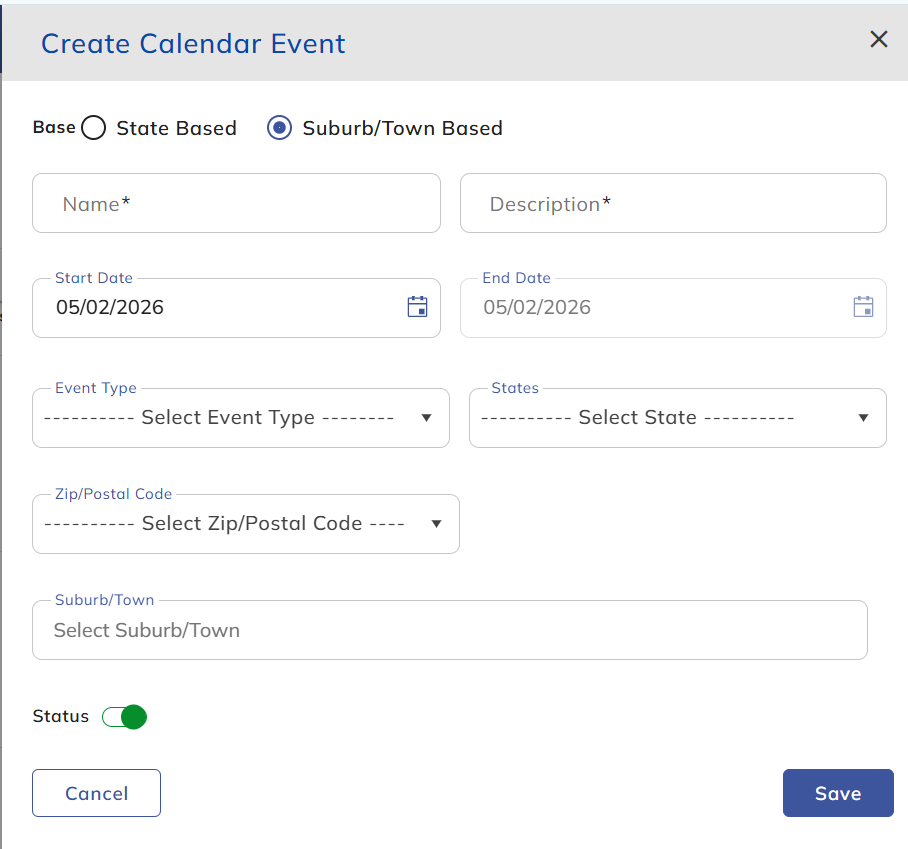Click the Start Date value 05/02/2026
Screen dimensions: 908x849
[110, 307]
